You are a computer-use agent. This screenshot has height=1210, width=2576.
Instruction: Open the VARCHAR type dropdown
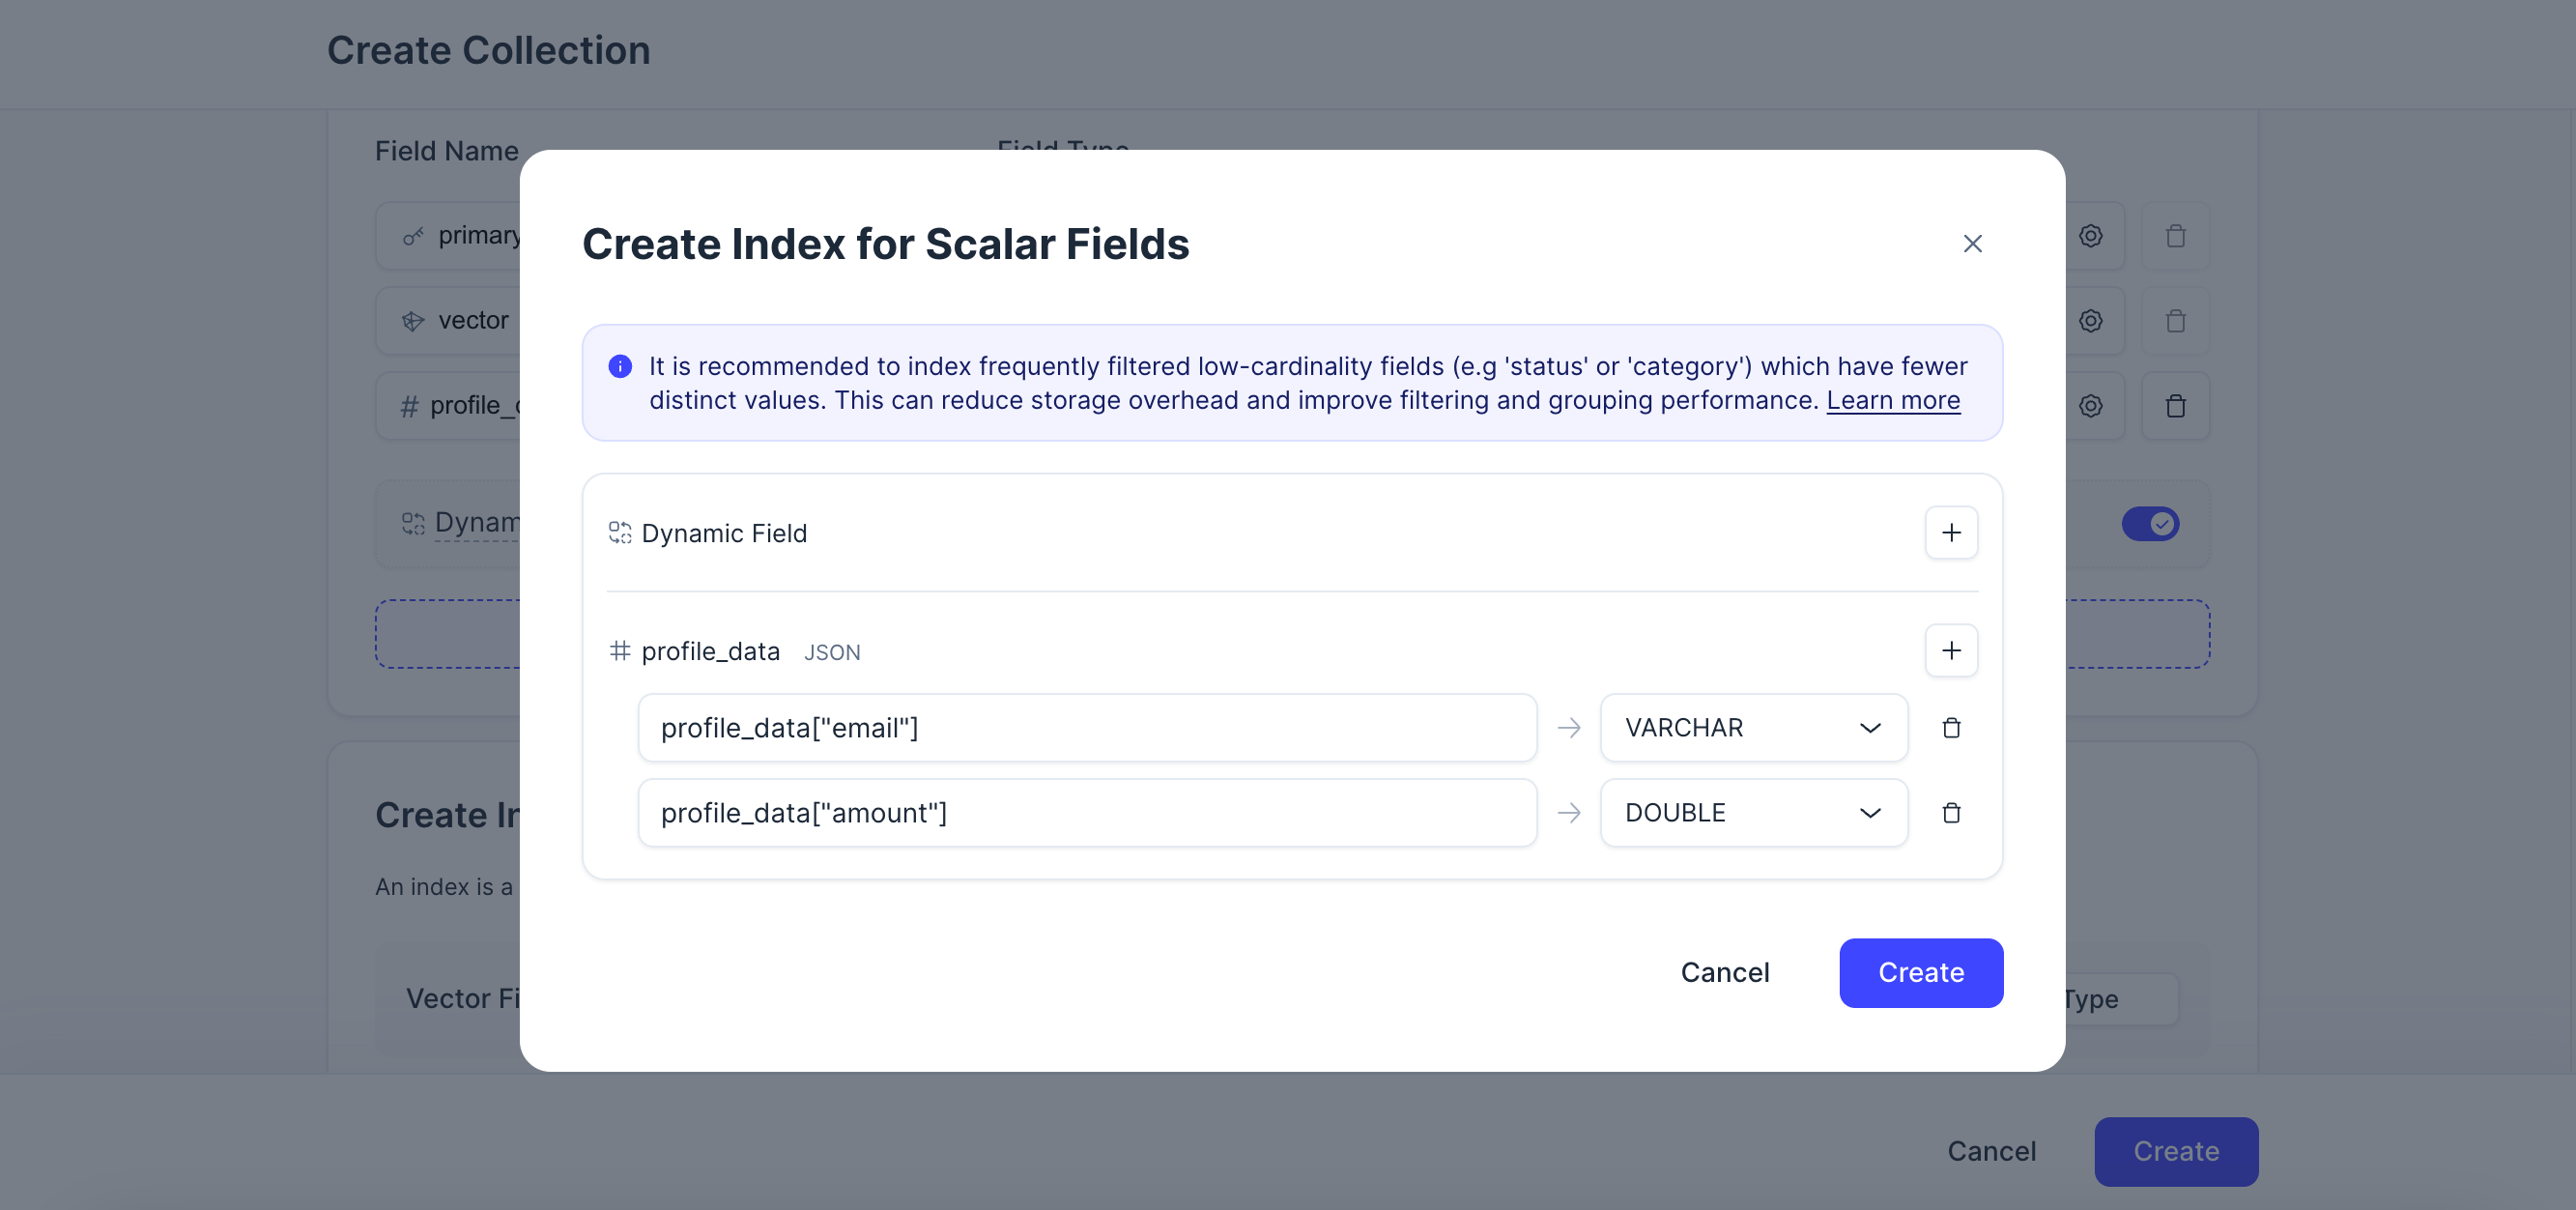coord(1753,728)
